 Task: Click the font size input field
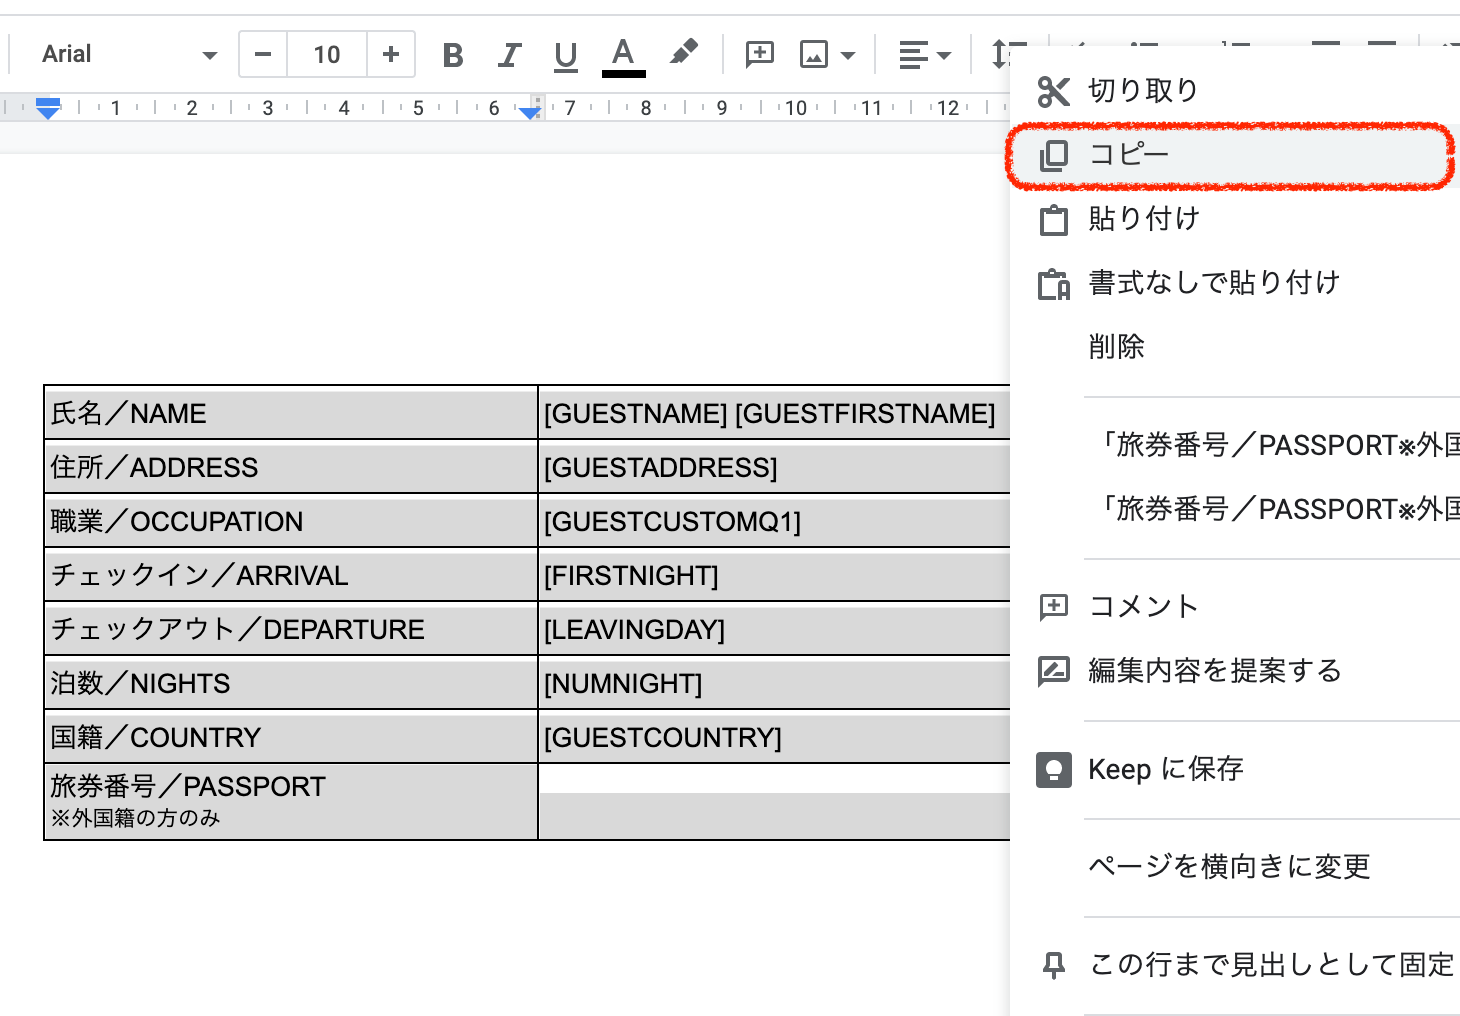click(x=327, y=54)
